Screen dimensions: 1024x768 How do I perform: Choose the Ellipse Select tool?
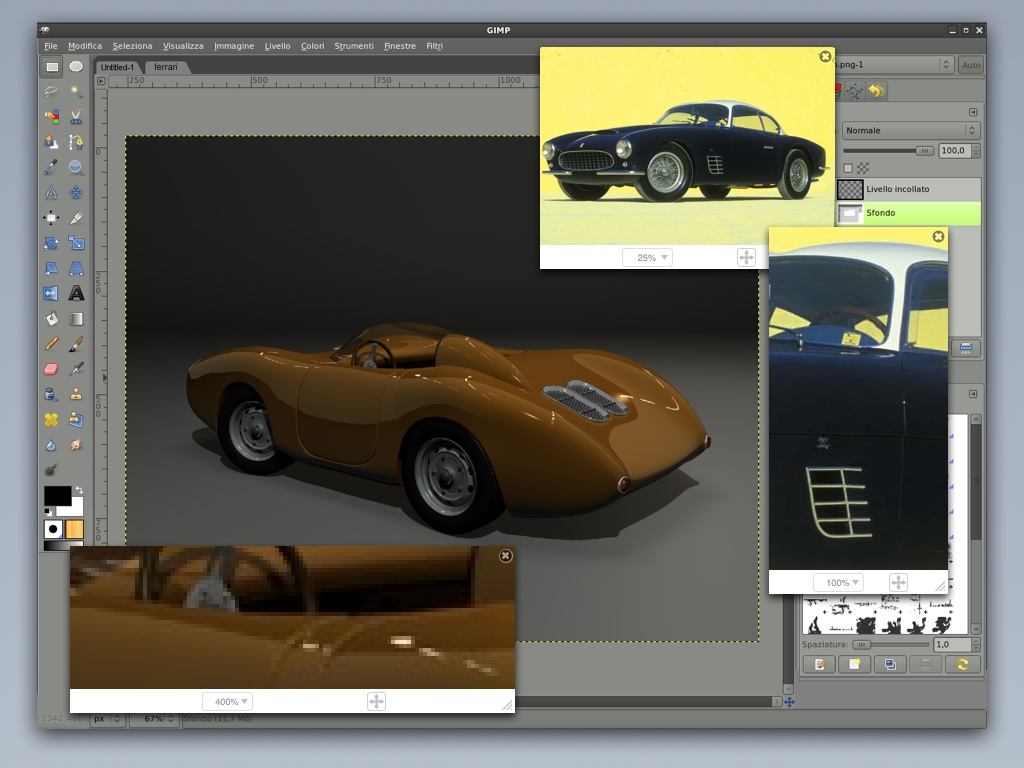(76, 67)
